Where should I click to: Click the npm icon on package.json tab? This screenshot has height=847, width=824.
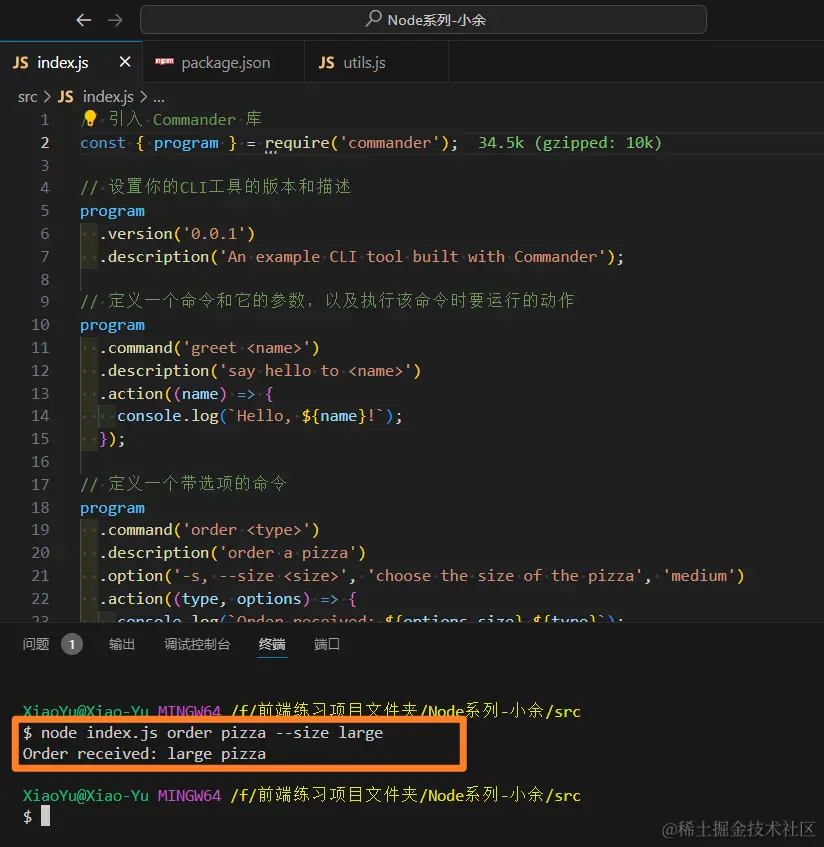tap(164, 61)
